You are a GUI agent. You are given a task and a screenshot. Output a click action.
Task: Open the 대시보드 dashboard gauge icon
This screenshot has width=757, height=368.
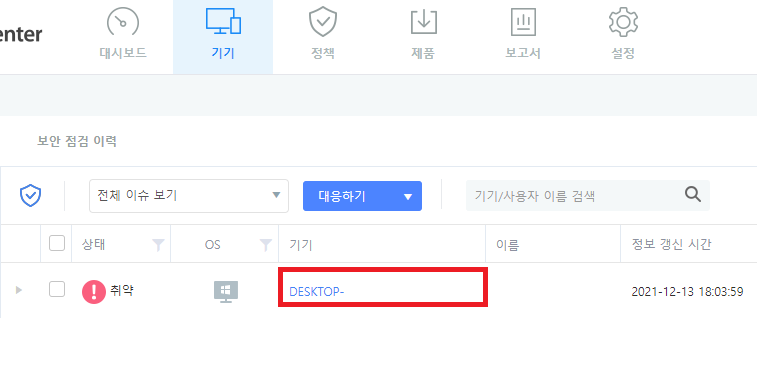click(123, 23)
